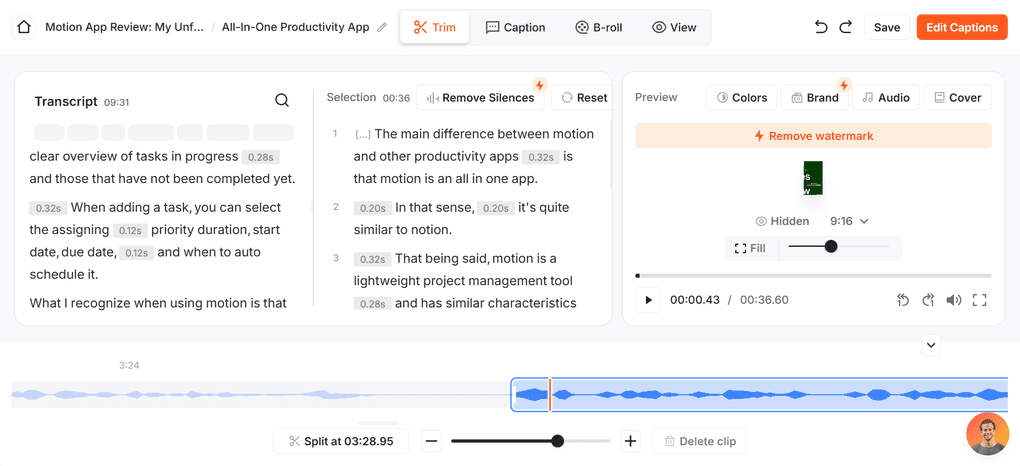This screenshot has width=1020, height=466.
Task: Click the All-In-One Productivity App title
Action: (295, 27)
